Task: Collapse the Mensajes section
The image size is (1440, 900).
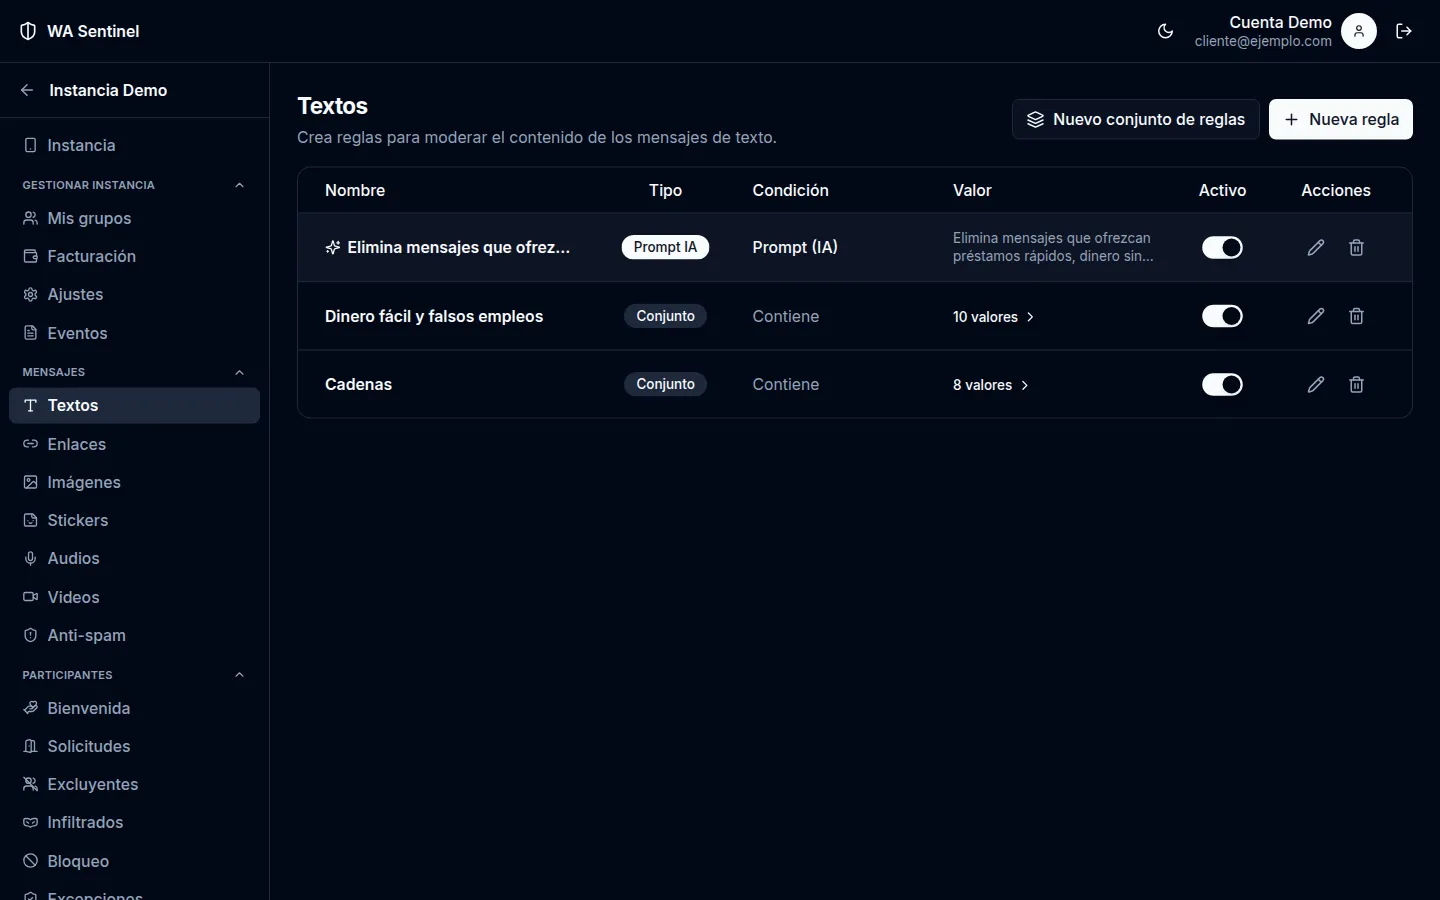Action: (x=239, y=372)
